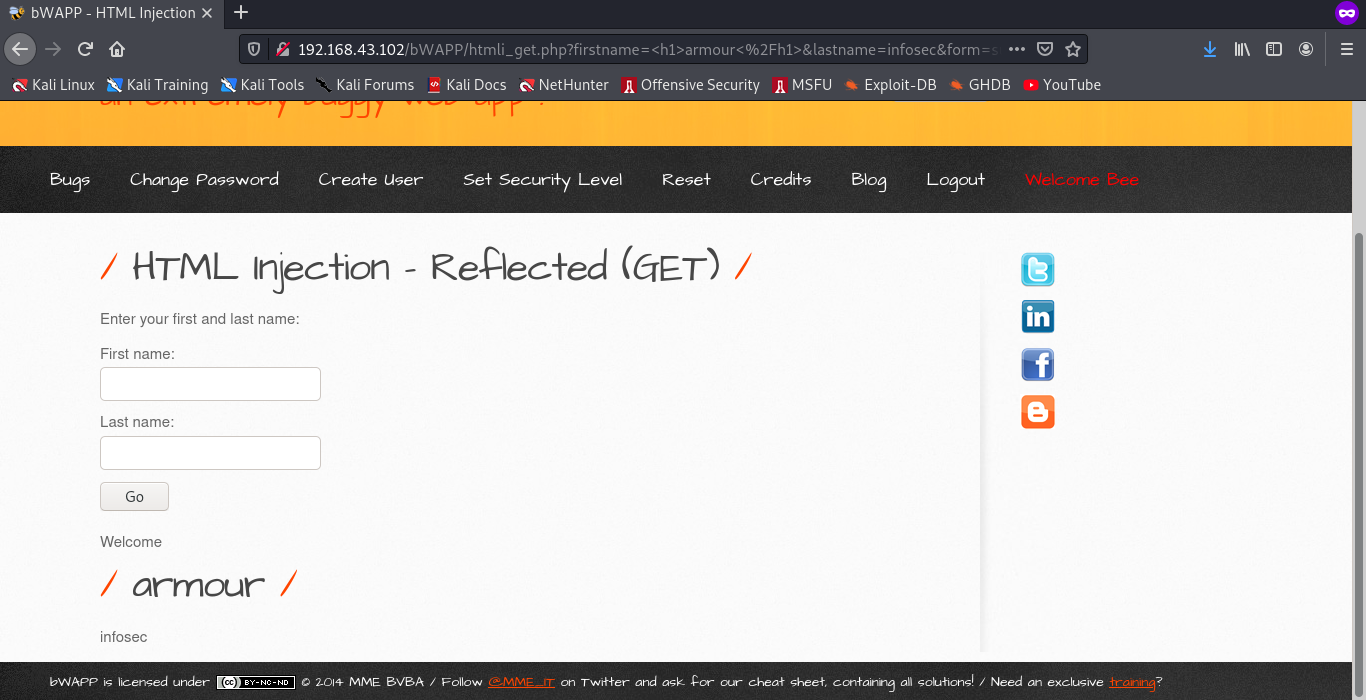1366x700 pixels.
Task: Open the Offensive Security bookmark
Action: point(690,85)
